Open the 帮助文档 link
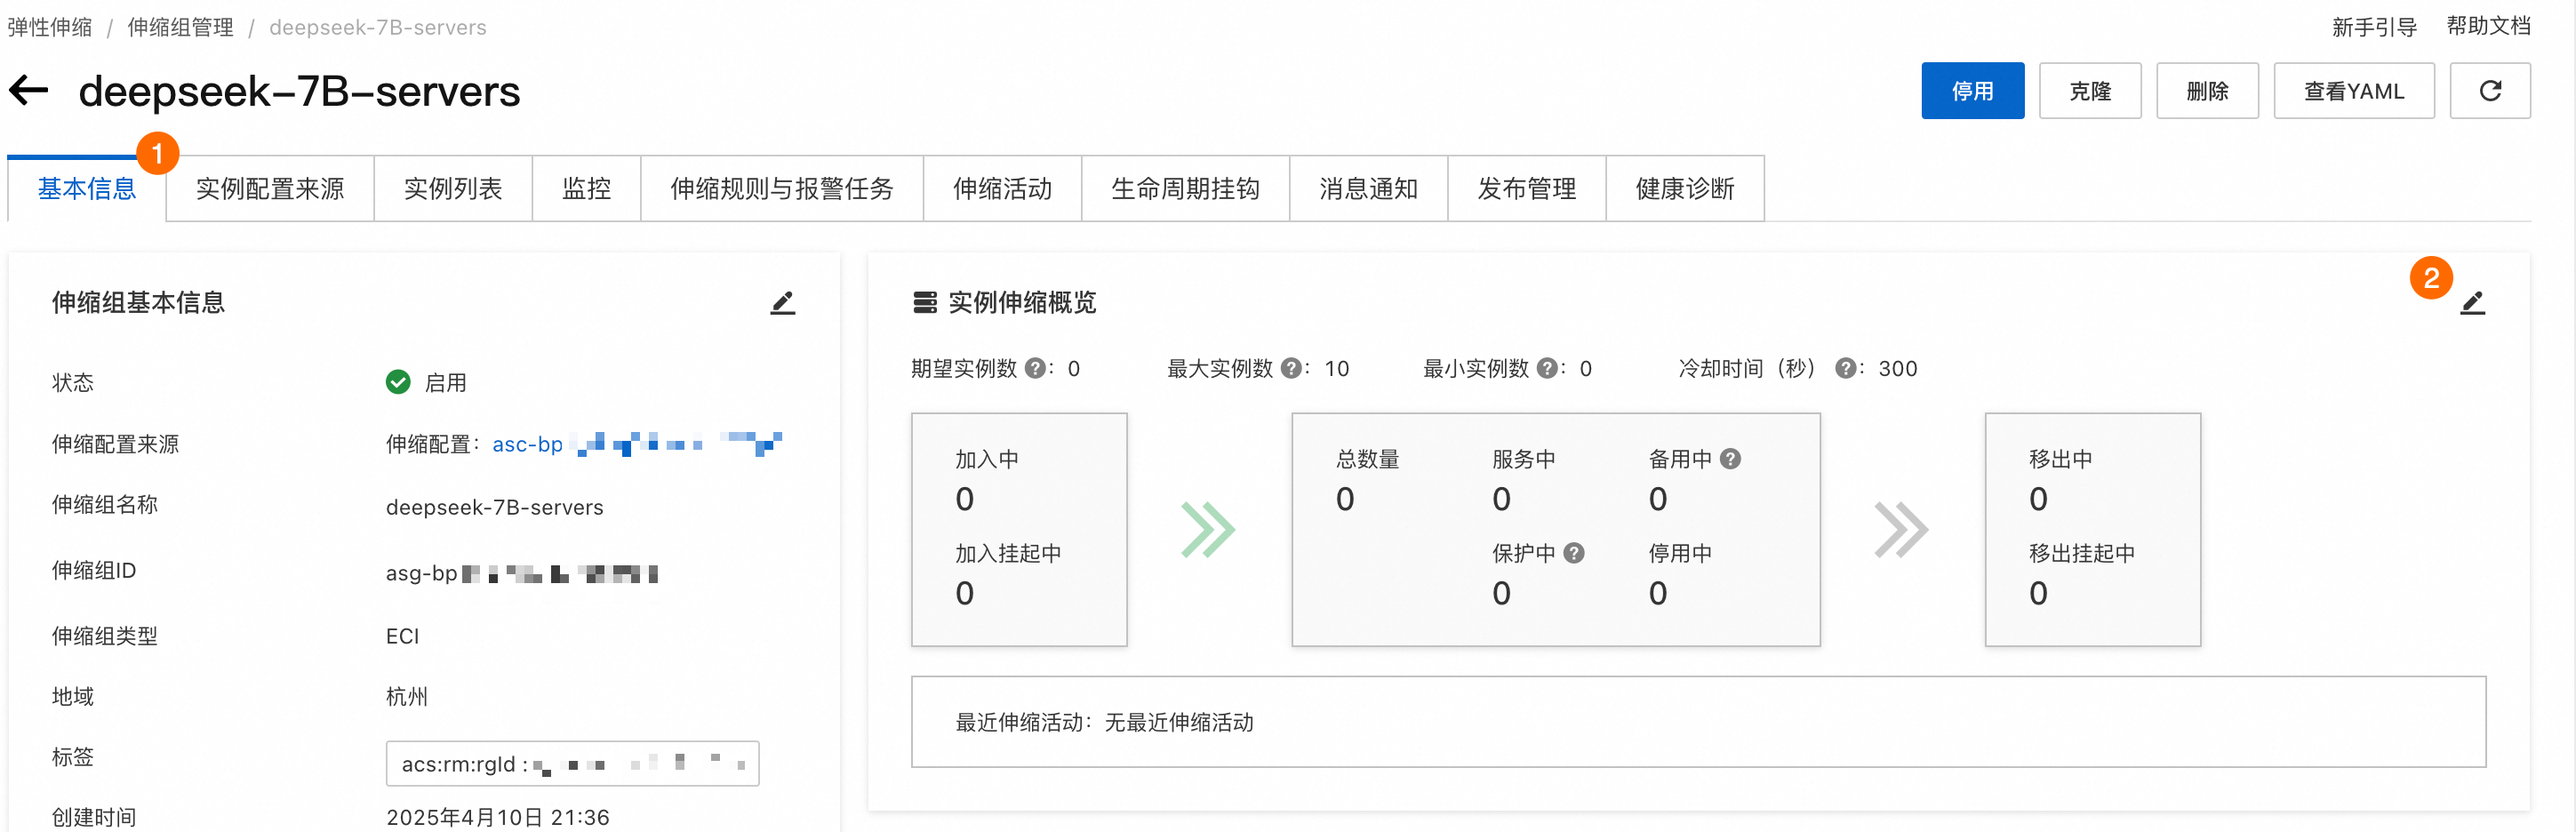 tap(2488, 27)
